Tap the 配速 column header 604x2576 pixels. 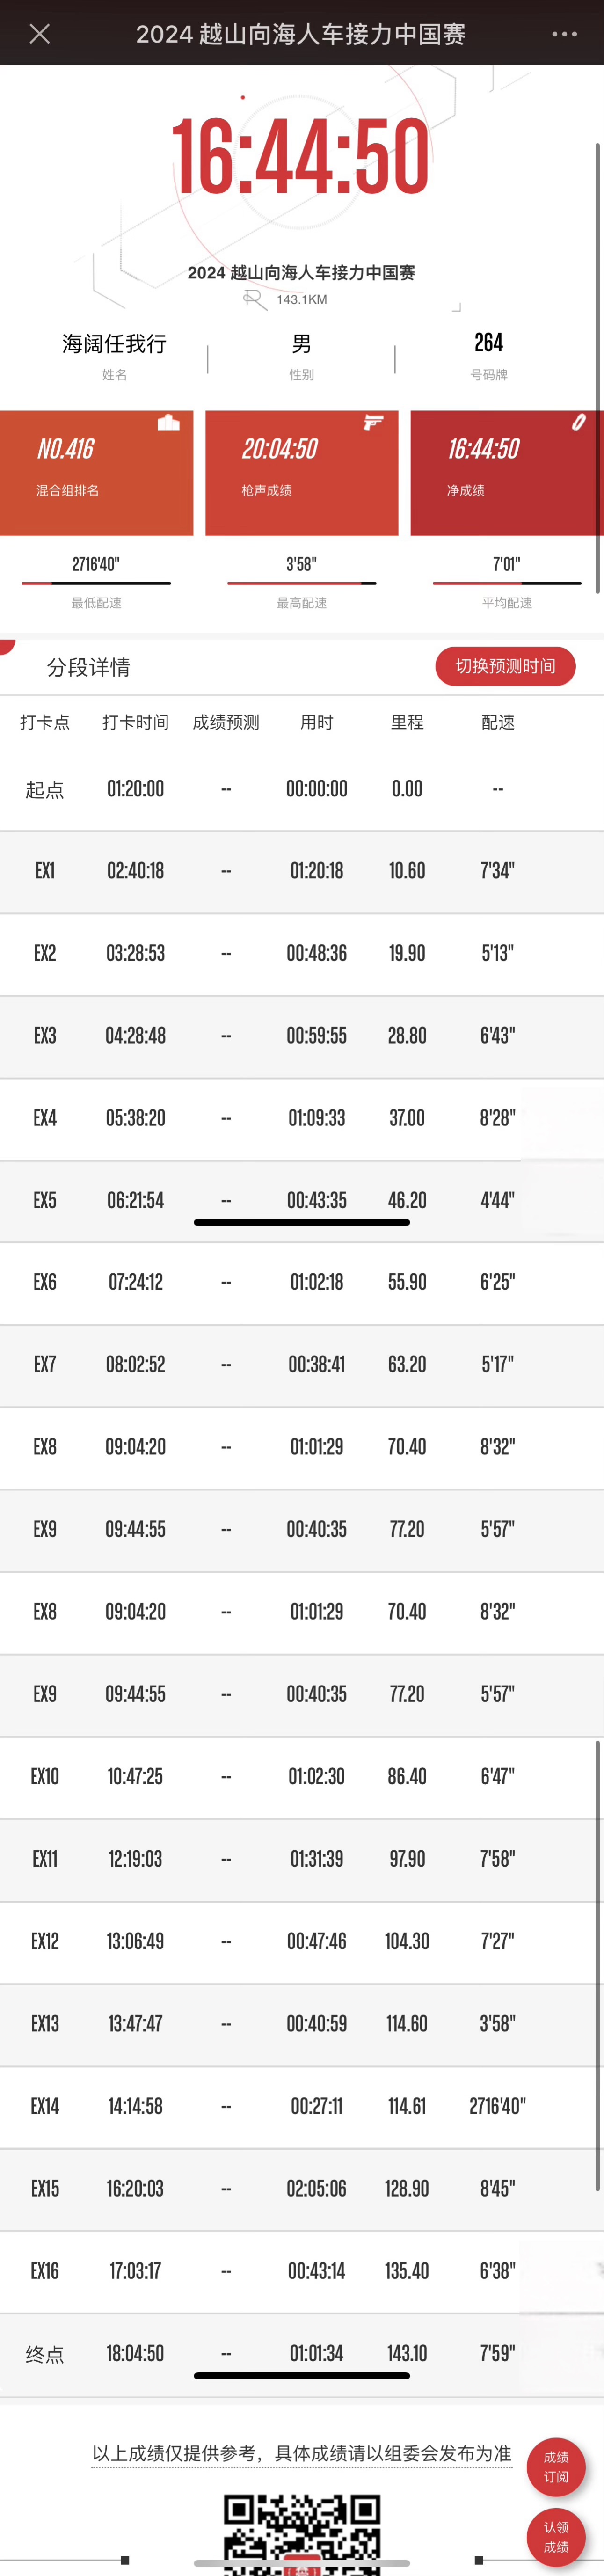498,722
